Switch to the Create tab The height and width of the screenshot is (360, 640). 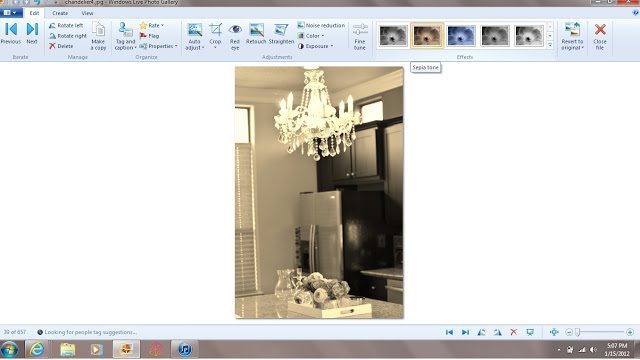pos(60,13)
